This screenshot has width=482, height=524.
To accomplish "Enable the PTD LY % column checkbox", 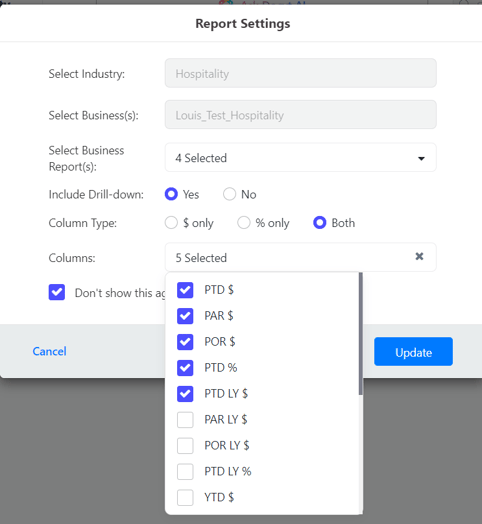I will [x=185, y=472].
